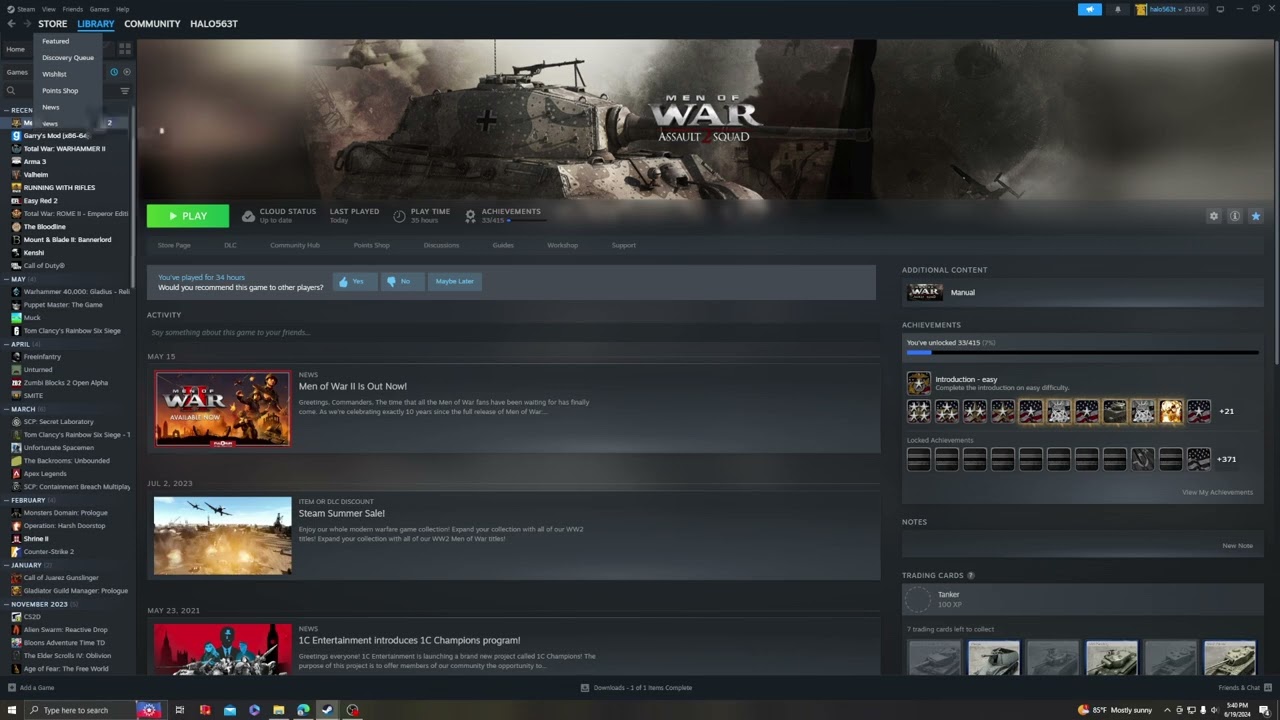Viewport: 1280px width, 720px height.
Task: Open the Workshop link
Action: pos(562,245)
